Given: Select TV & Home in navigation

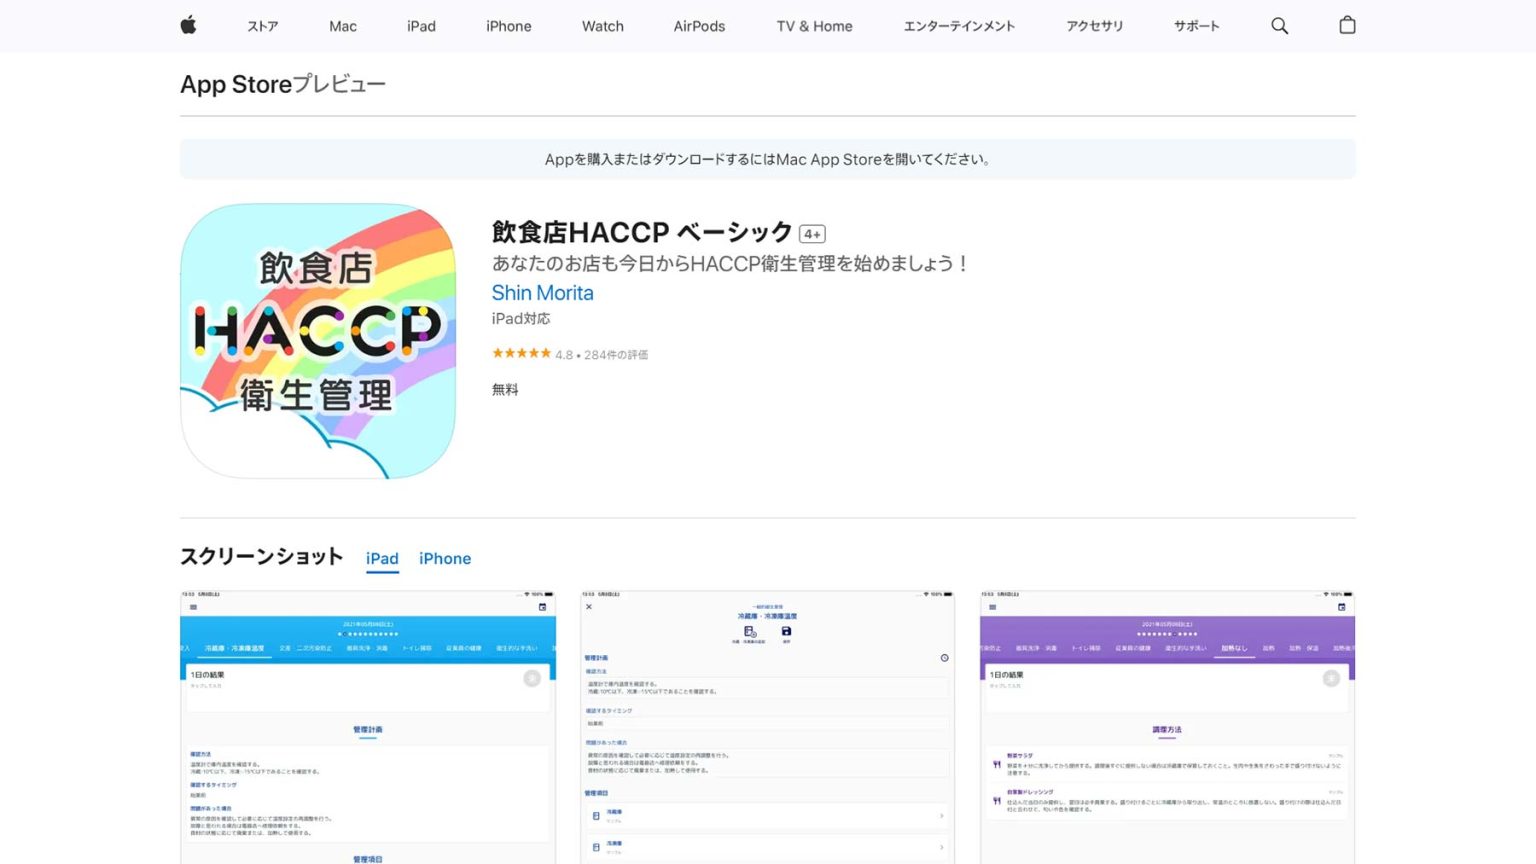Looking at the screenshot, I should (813, 26).
